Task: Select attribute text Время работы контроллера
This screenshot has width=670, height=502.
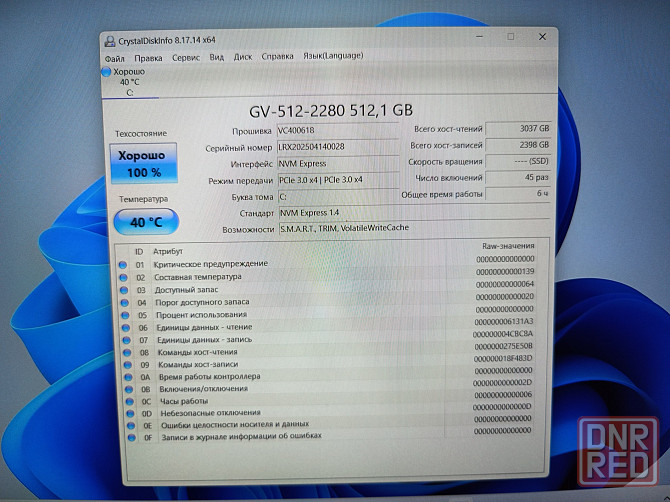Action: coord(209,377)
